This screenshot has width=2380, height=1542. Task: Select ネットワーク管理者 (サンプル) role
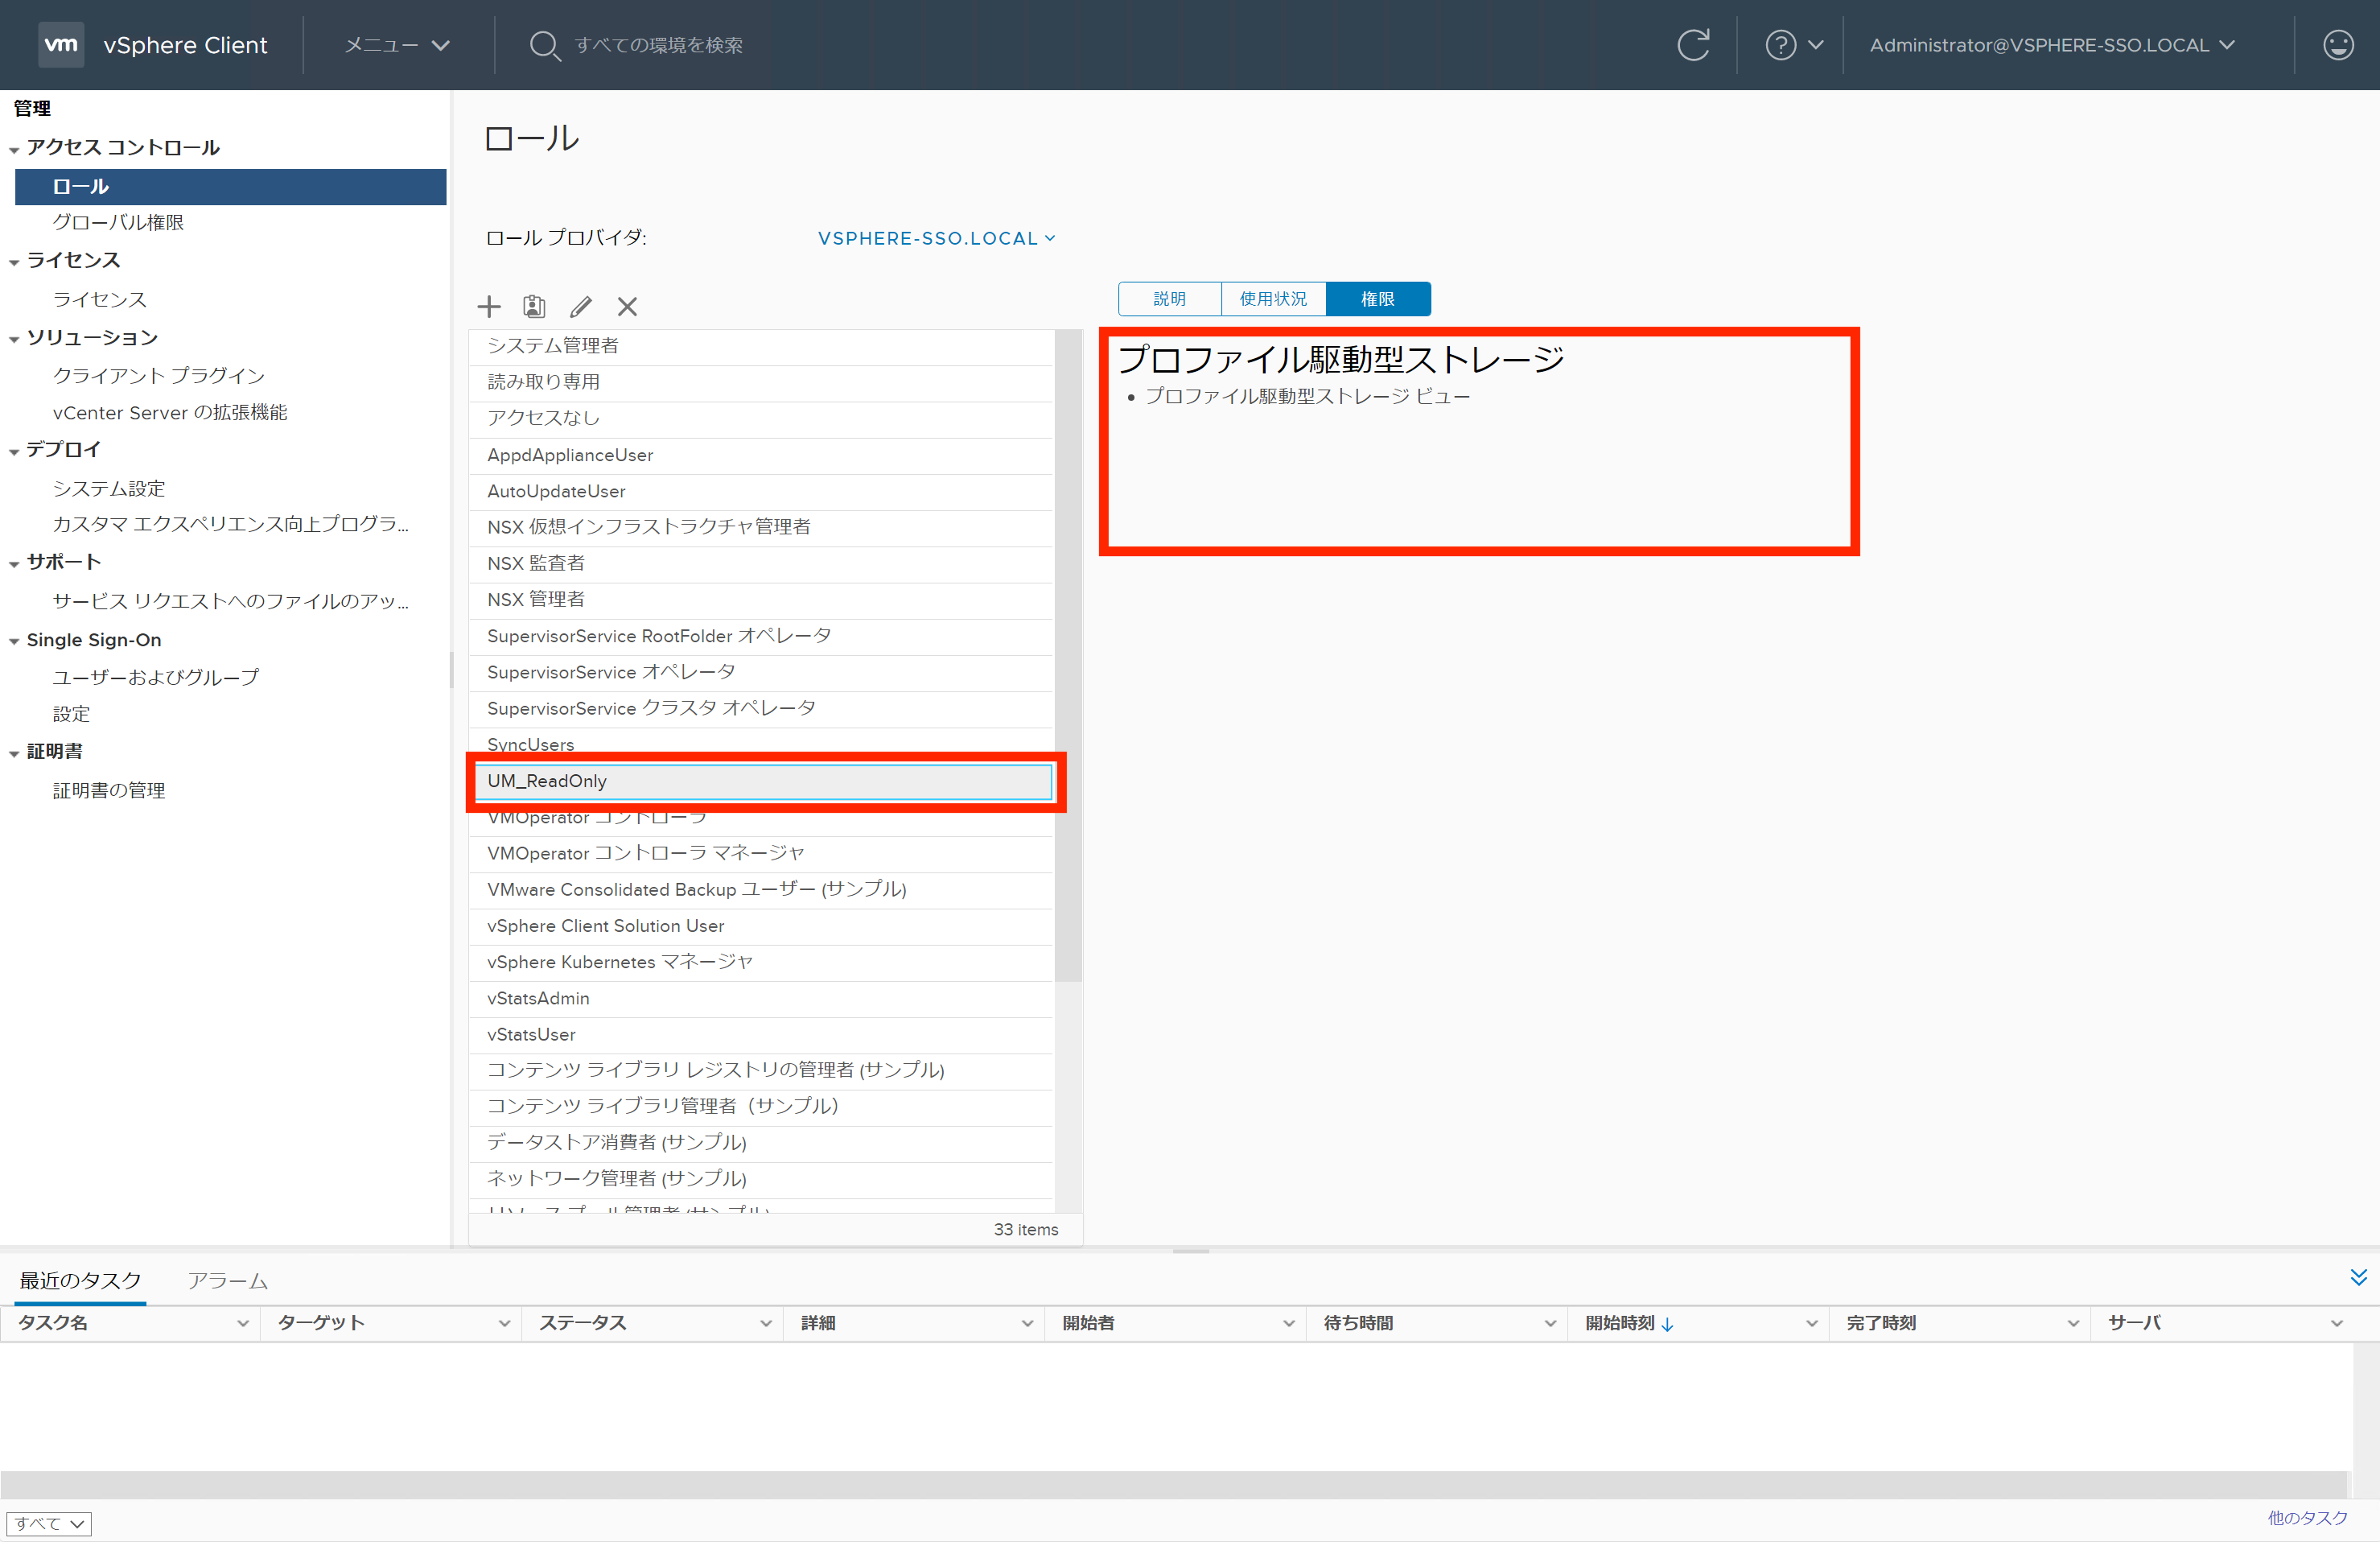761,1178
